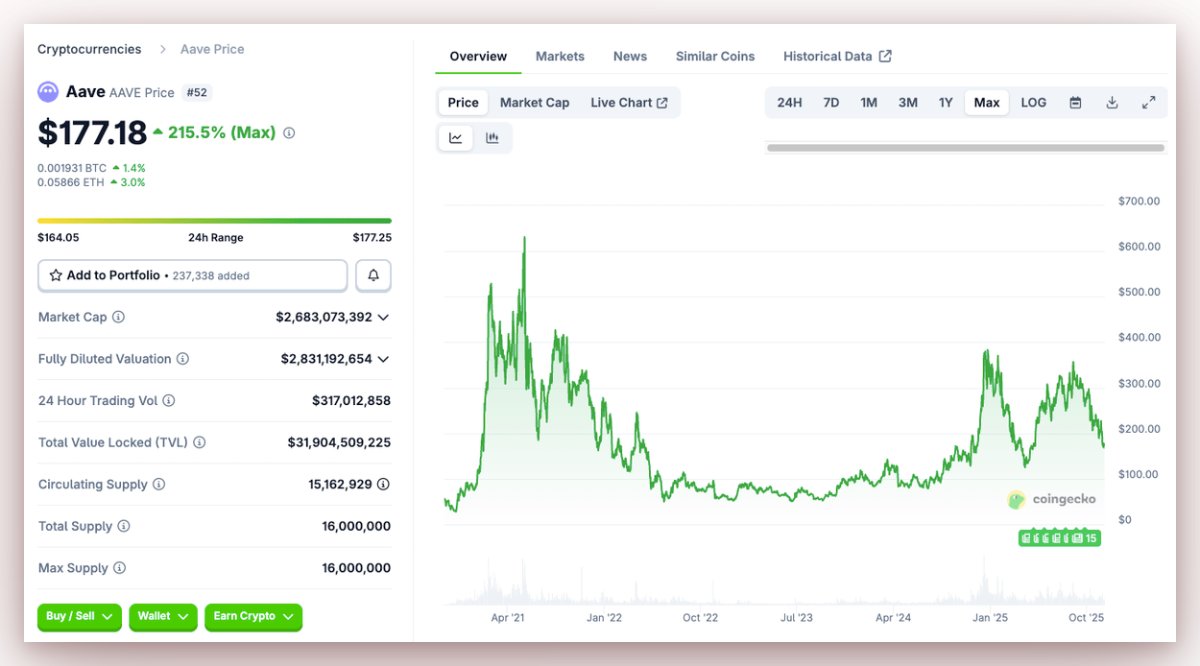1200x666 pixels.
Task: Click the Aave coin logo icon
Action: (x=48, y=92)
